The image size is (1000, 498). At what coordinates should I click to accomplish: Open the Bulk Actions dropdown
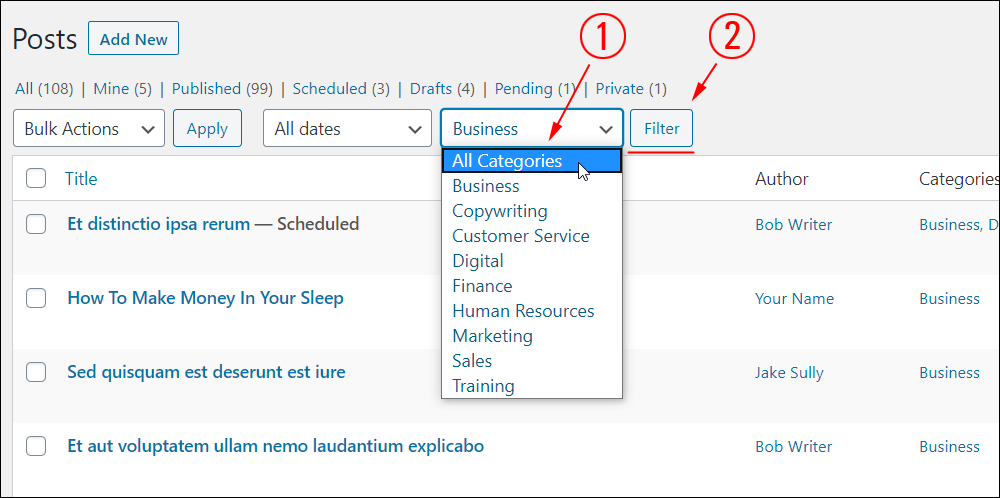(89, 129)
